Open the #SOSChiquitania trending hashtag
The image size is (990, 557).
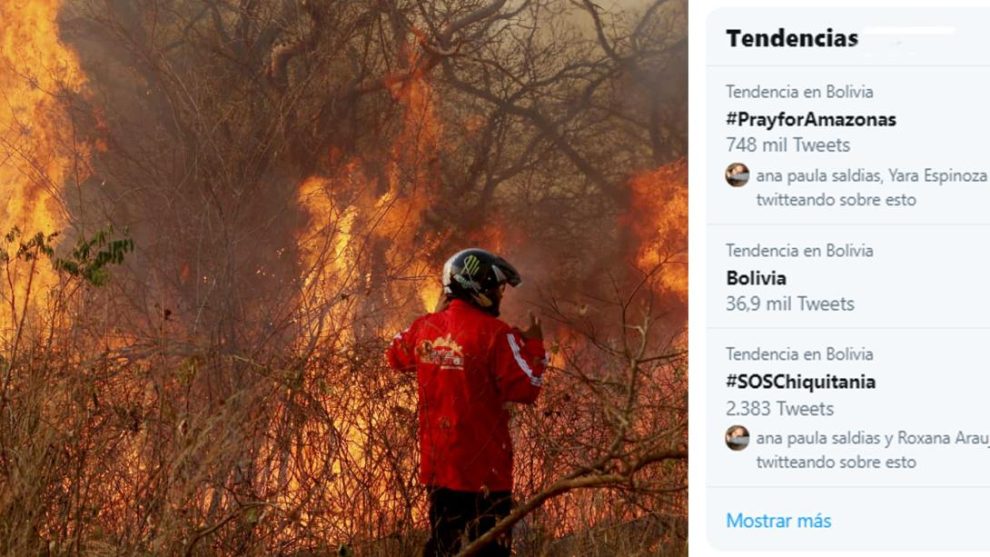[x=801, y=382]
